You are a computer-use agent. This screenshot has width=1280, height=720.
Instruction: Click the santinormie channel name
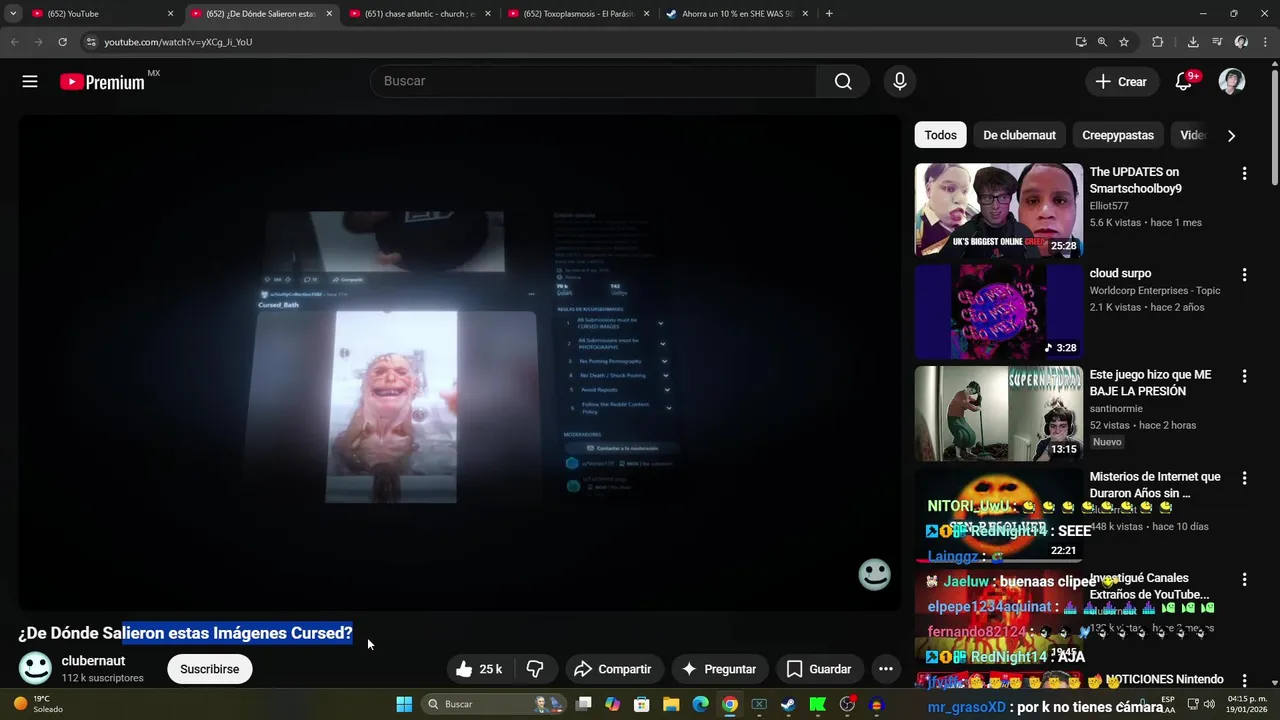click(x=1116, y=408)
